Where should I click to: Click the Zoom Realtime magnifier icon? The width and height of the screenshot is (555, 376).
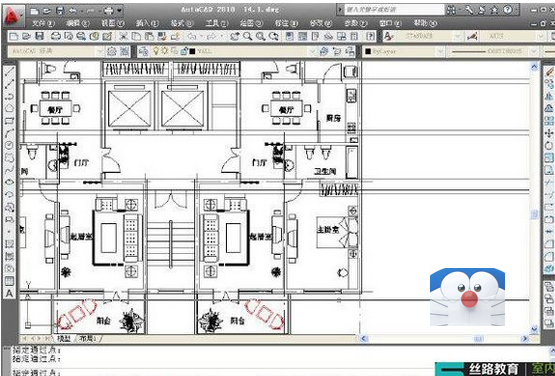coord(247,36)
